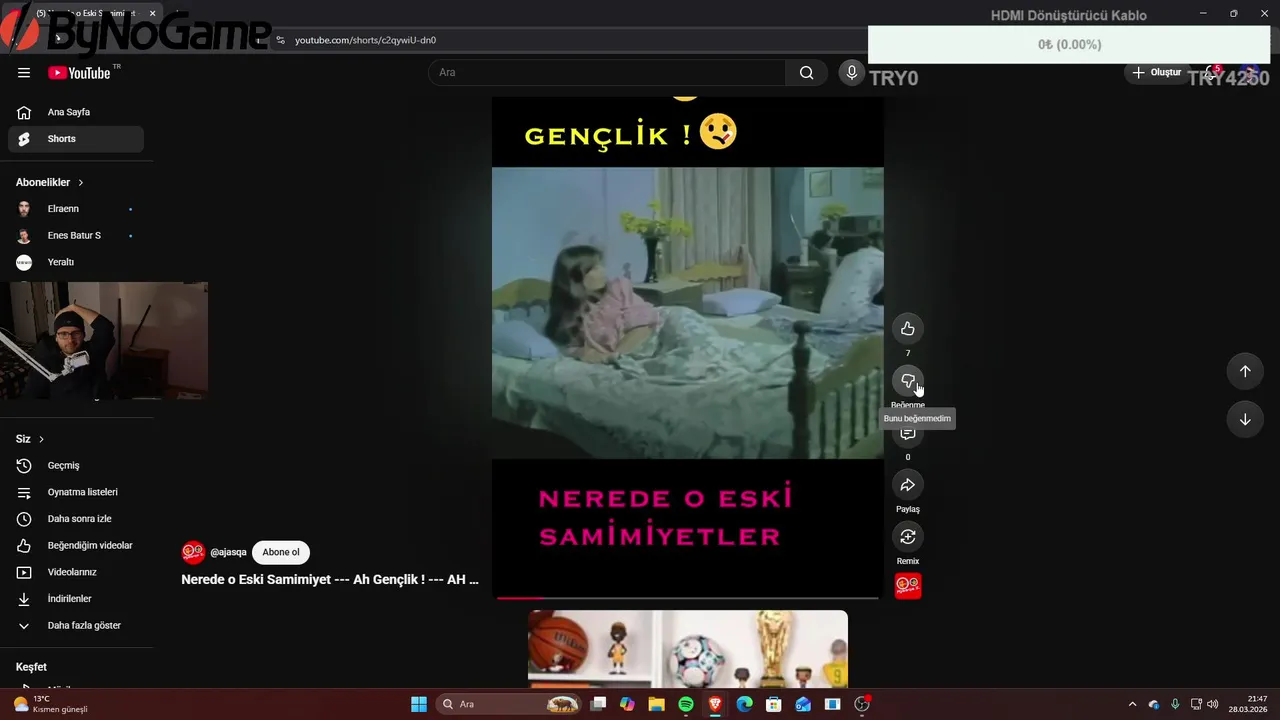Open Outlook mail from the taskbar
The image size is (1280, 720).
click(x=803, y=704)
